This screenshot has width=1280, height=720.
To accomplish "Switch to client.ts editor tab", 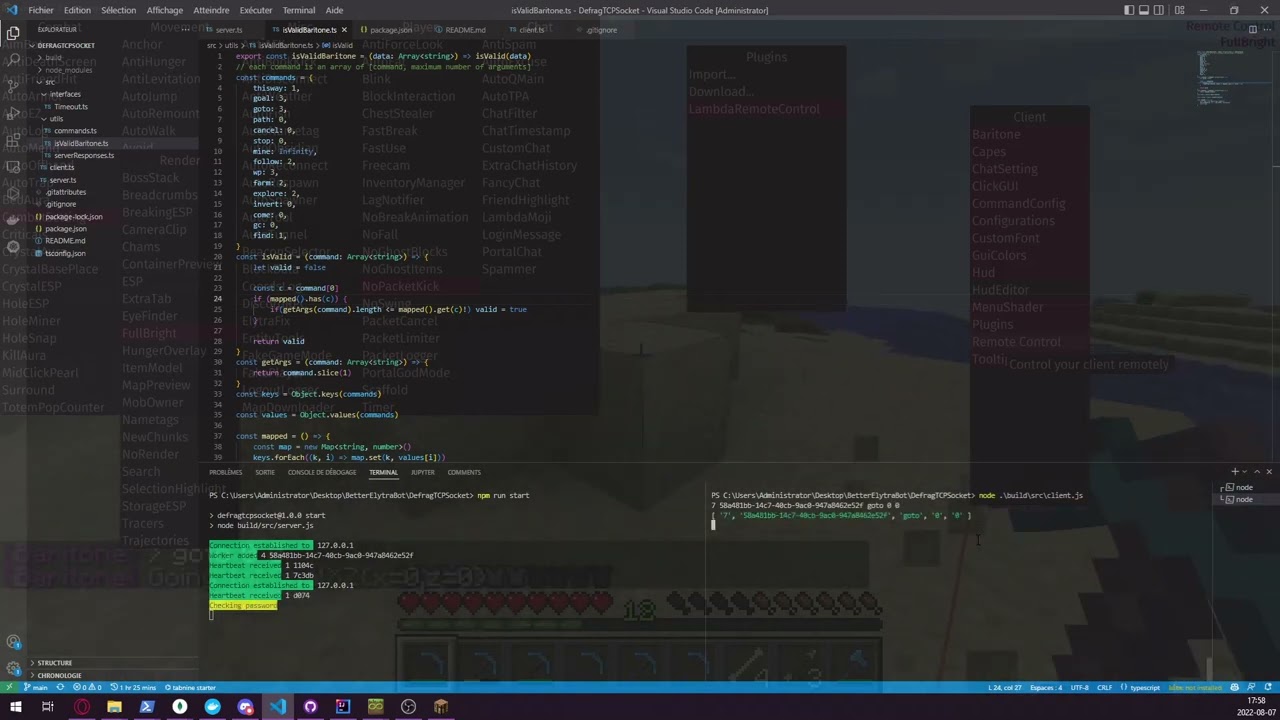I will 531,30.
